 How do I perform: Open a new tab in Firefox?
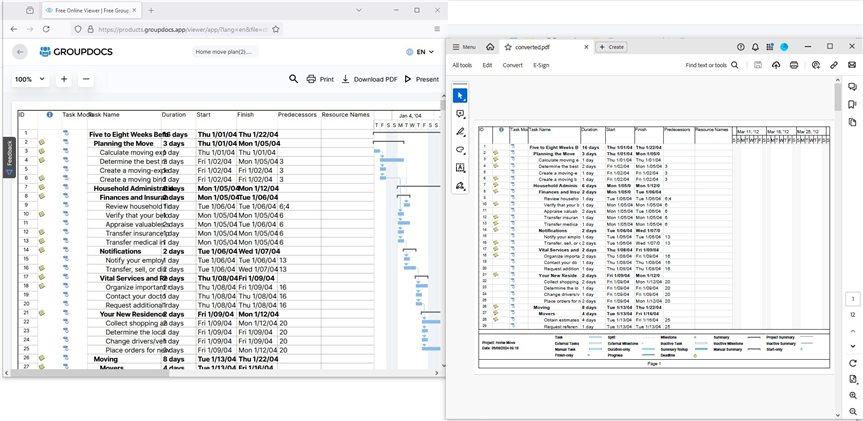(x=151, y=10)
